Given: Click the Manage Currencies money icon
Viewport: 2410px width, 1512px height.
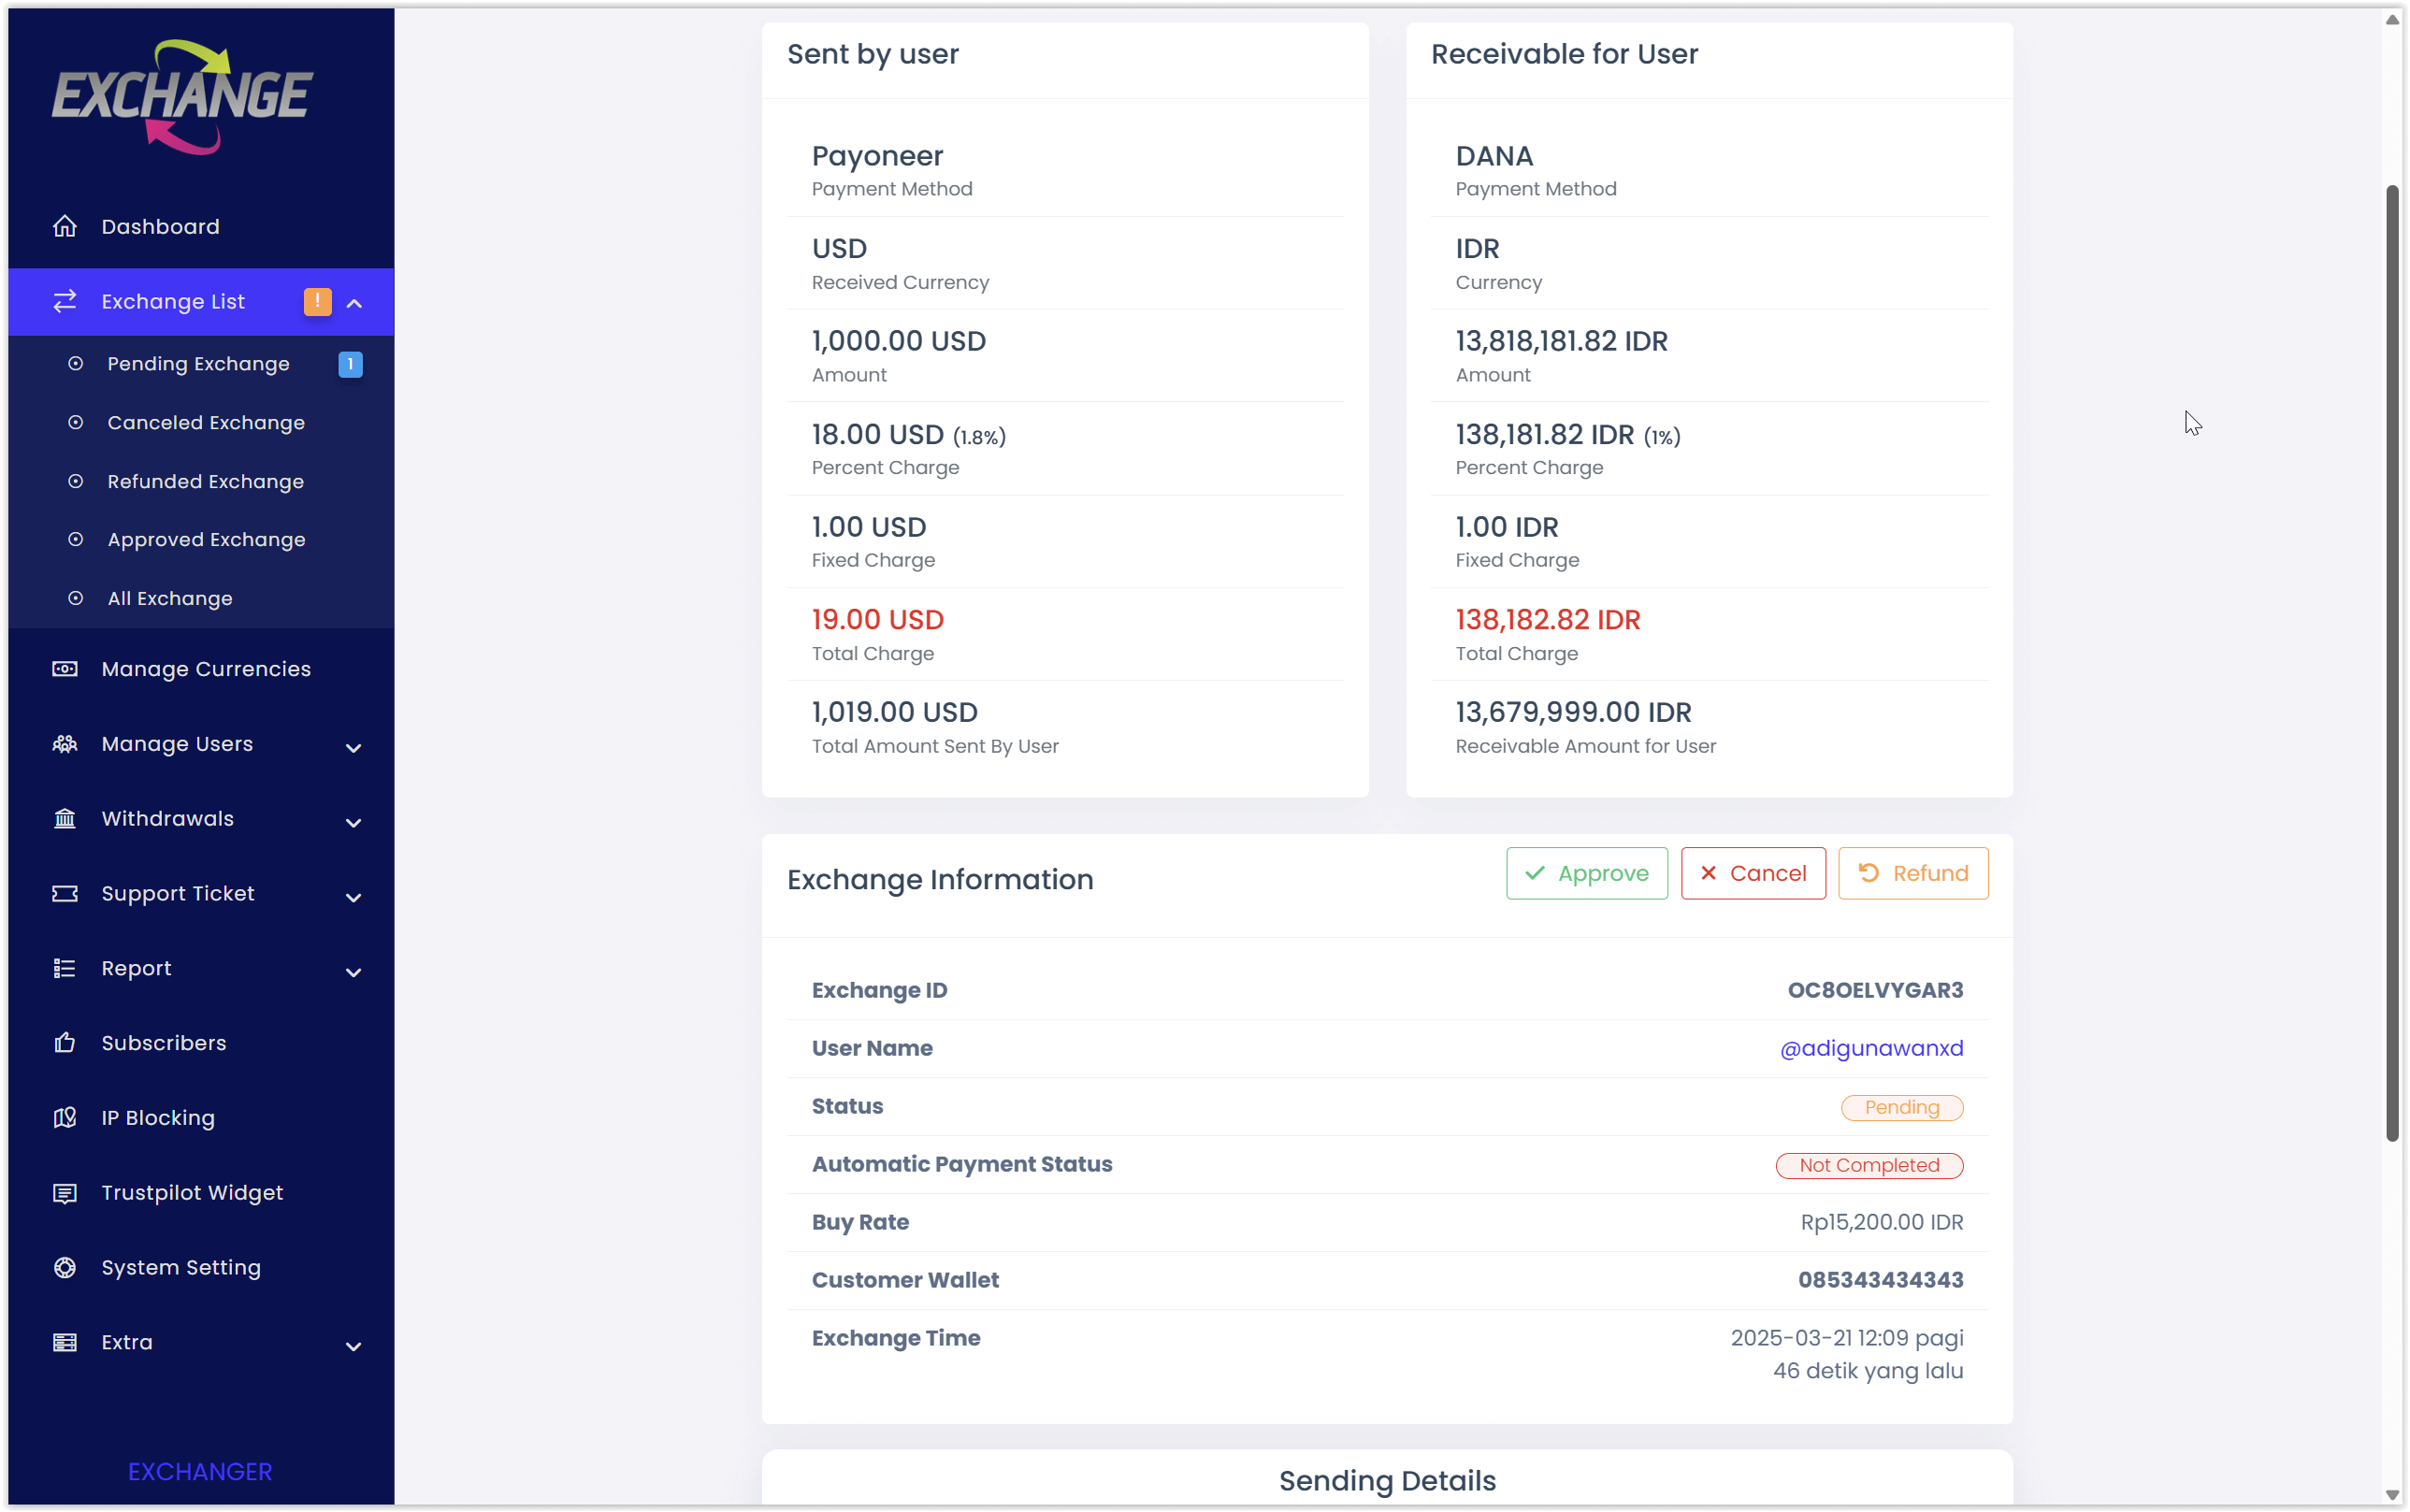Looking at the screenshot, I should click(65, 669).
